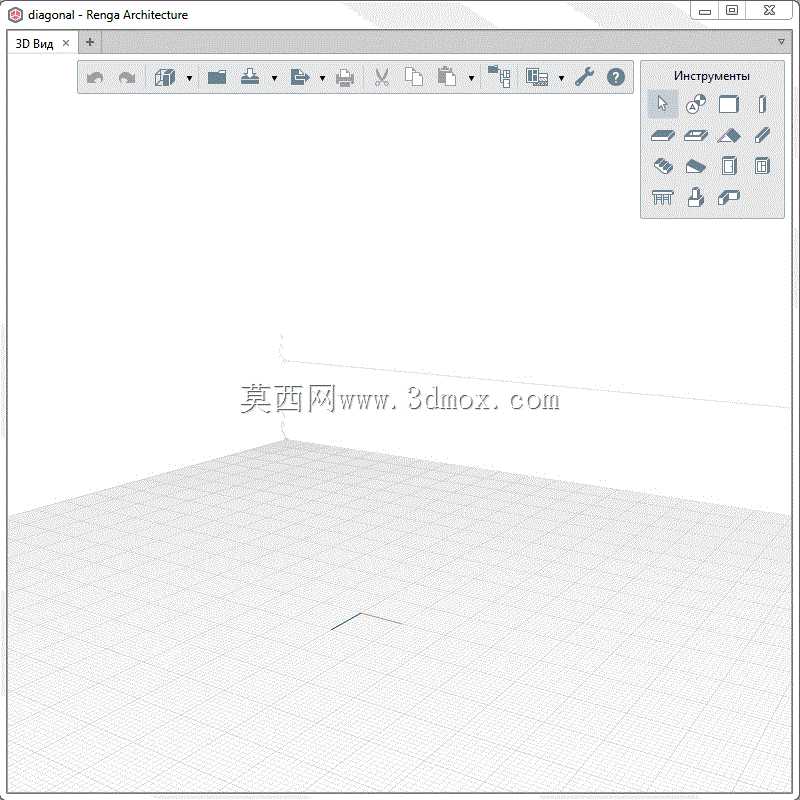Select the Floor slab tool
This screenshot has width=800, height=800.
(x=663, y=135)
